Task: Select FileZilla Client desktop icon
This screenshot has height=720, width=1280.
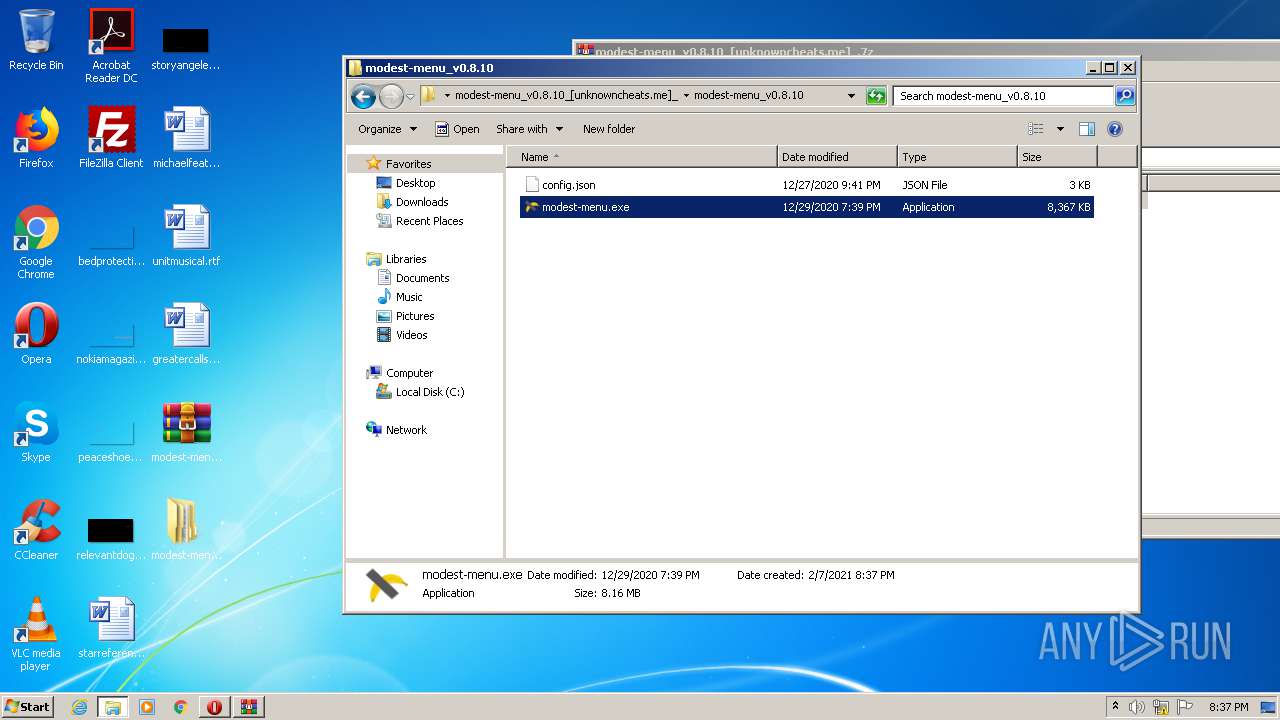Action: pyautogui.click(x=111, y=137)
